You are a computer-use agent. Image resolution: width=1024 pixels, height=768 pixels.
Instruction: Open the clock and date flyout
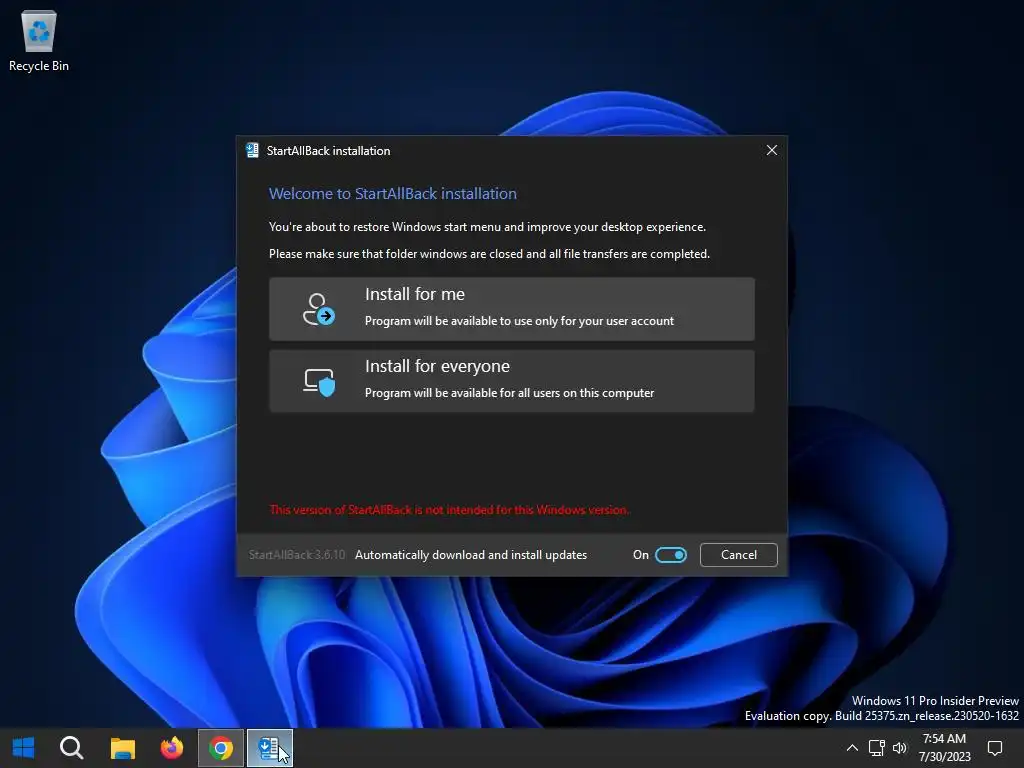944,748
